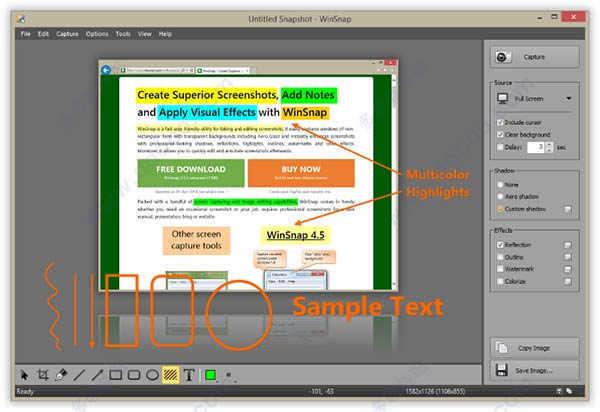Select the plain Line drawing tool
The height and width of the screenshot is (412, 600).
[79, 375]
